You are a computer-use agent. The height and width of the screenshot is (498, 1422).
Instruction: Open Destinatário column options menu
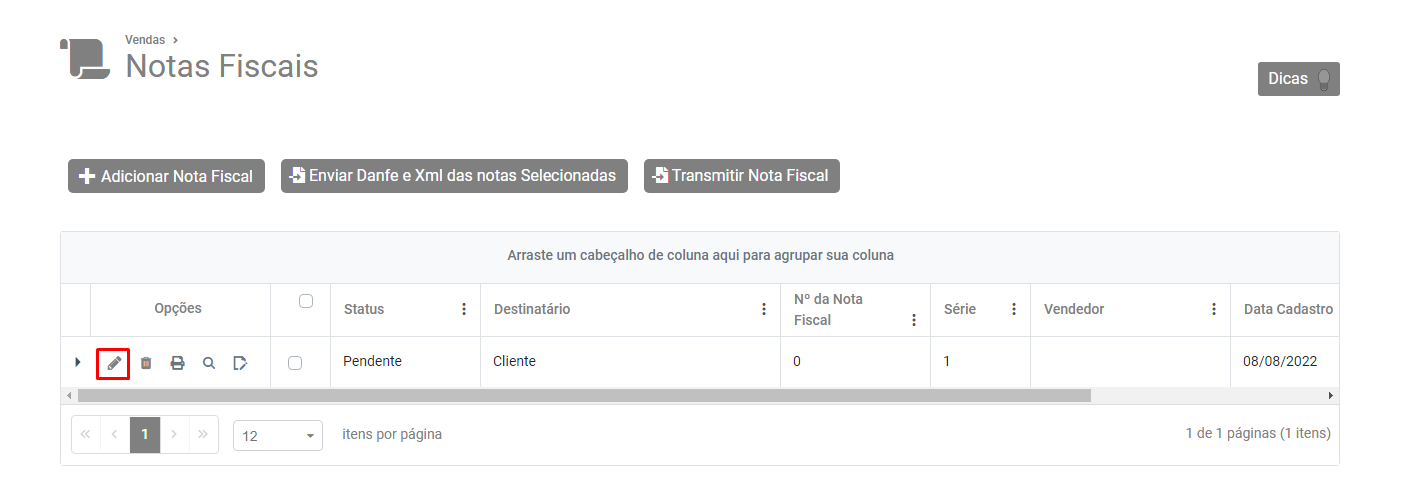(764, 310)
